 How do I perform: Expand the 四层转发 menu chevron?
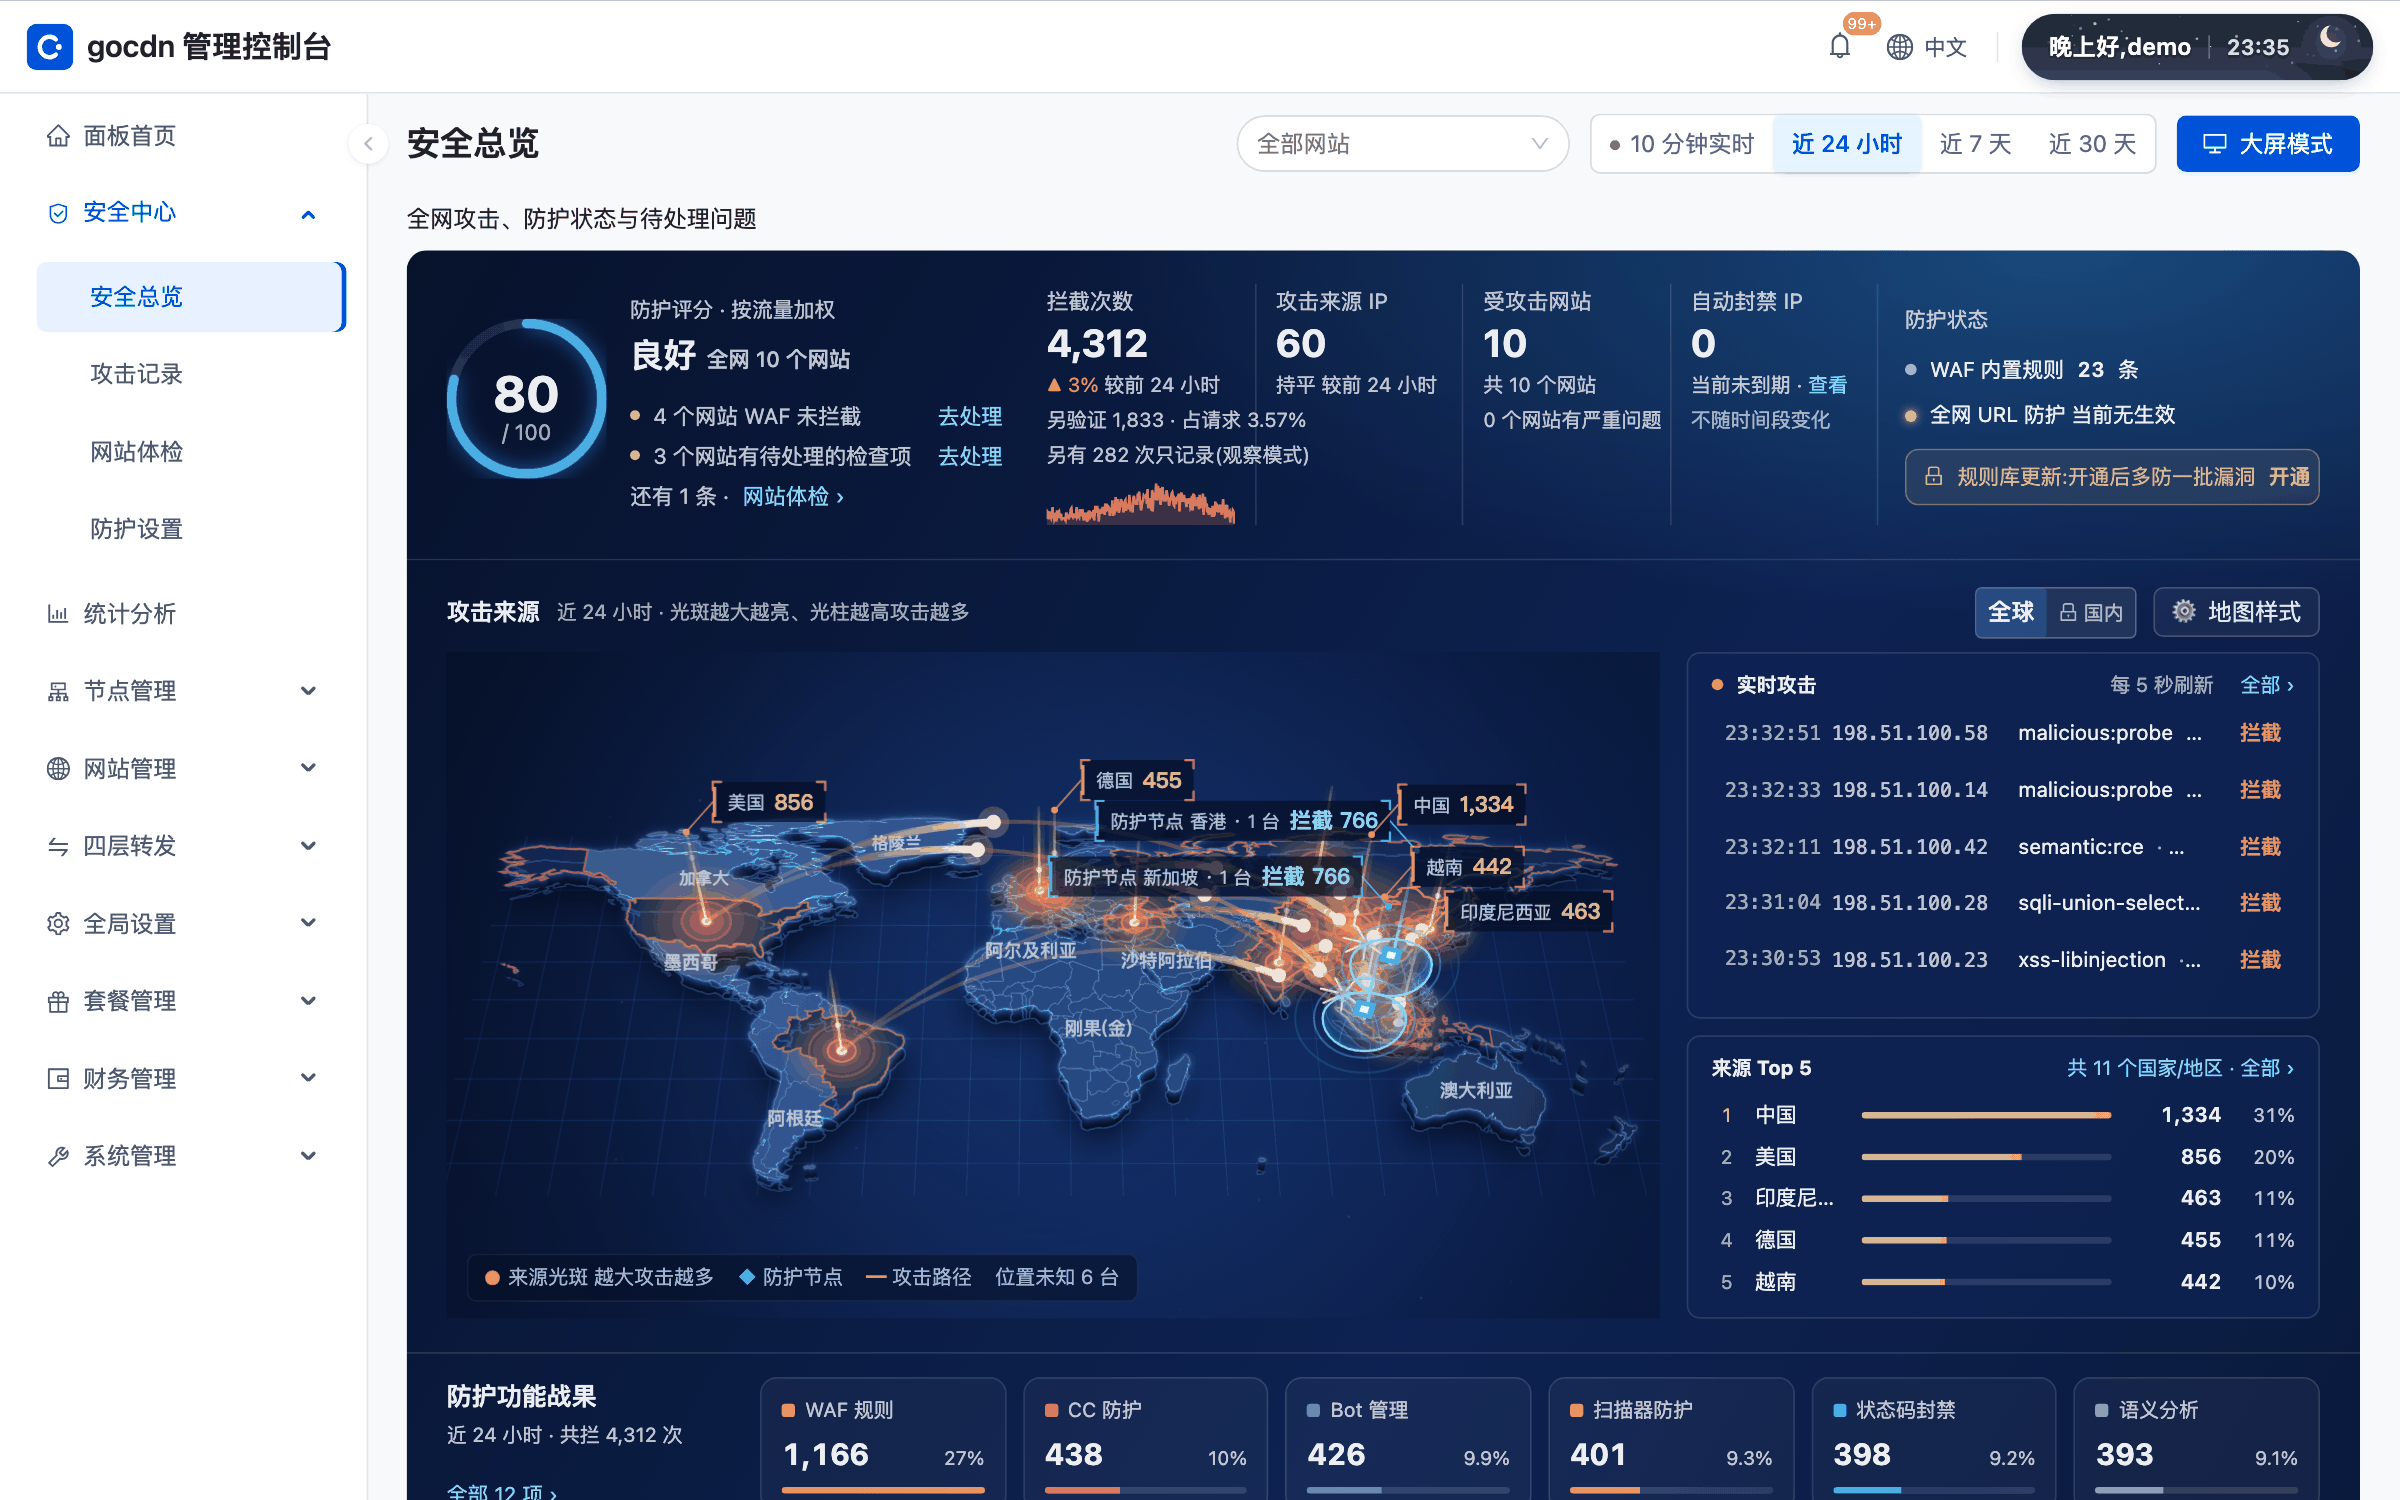pyautogui.click(x=308, y=846)
